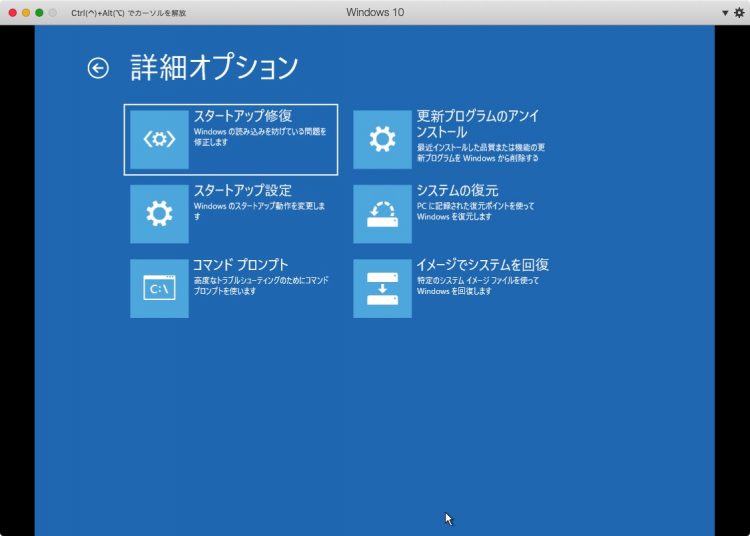Click description '特定のシステム イメージ ファイルを使って Windows を回復します'

pyautogui.click(x=478, y=285)
